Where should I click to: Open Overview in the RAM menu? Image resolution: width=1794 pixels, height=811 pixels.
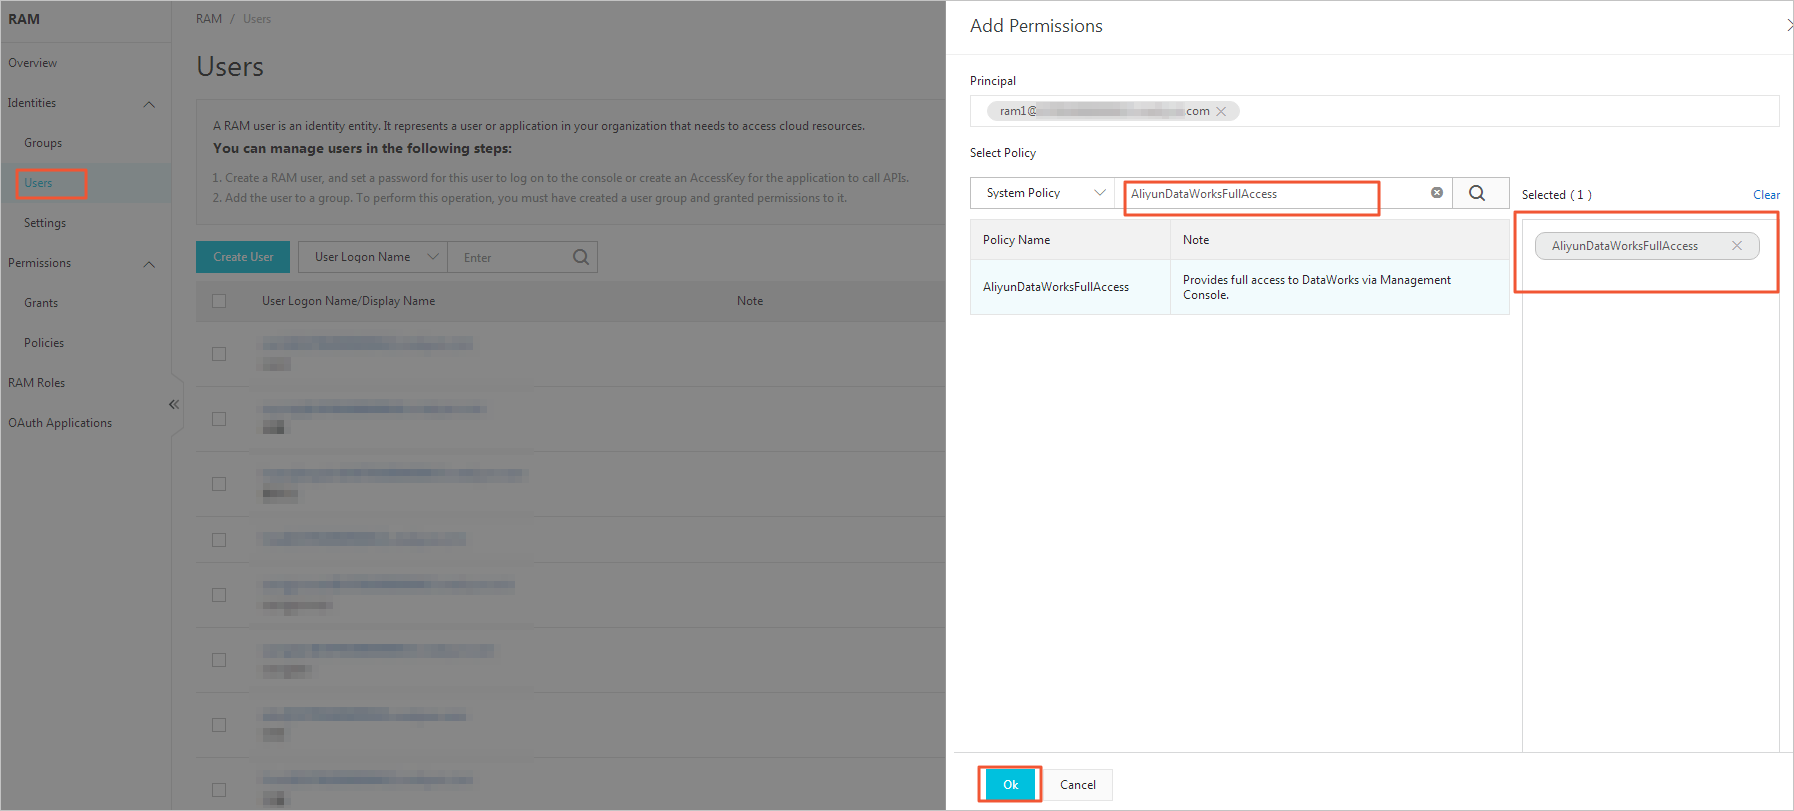click(33, 63)
